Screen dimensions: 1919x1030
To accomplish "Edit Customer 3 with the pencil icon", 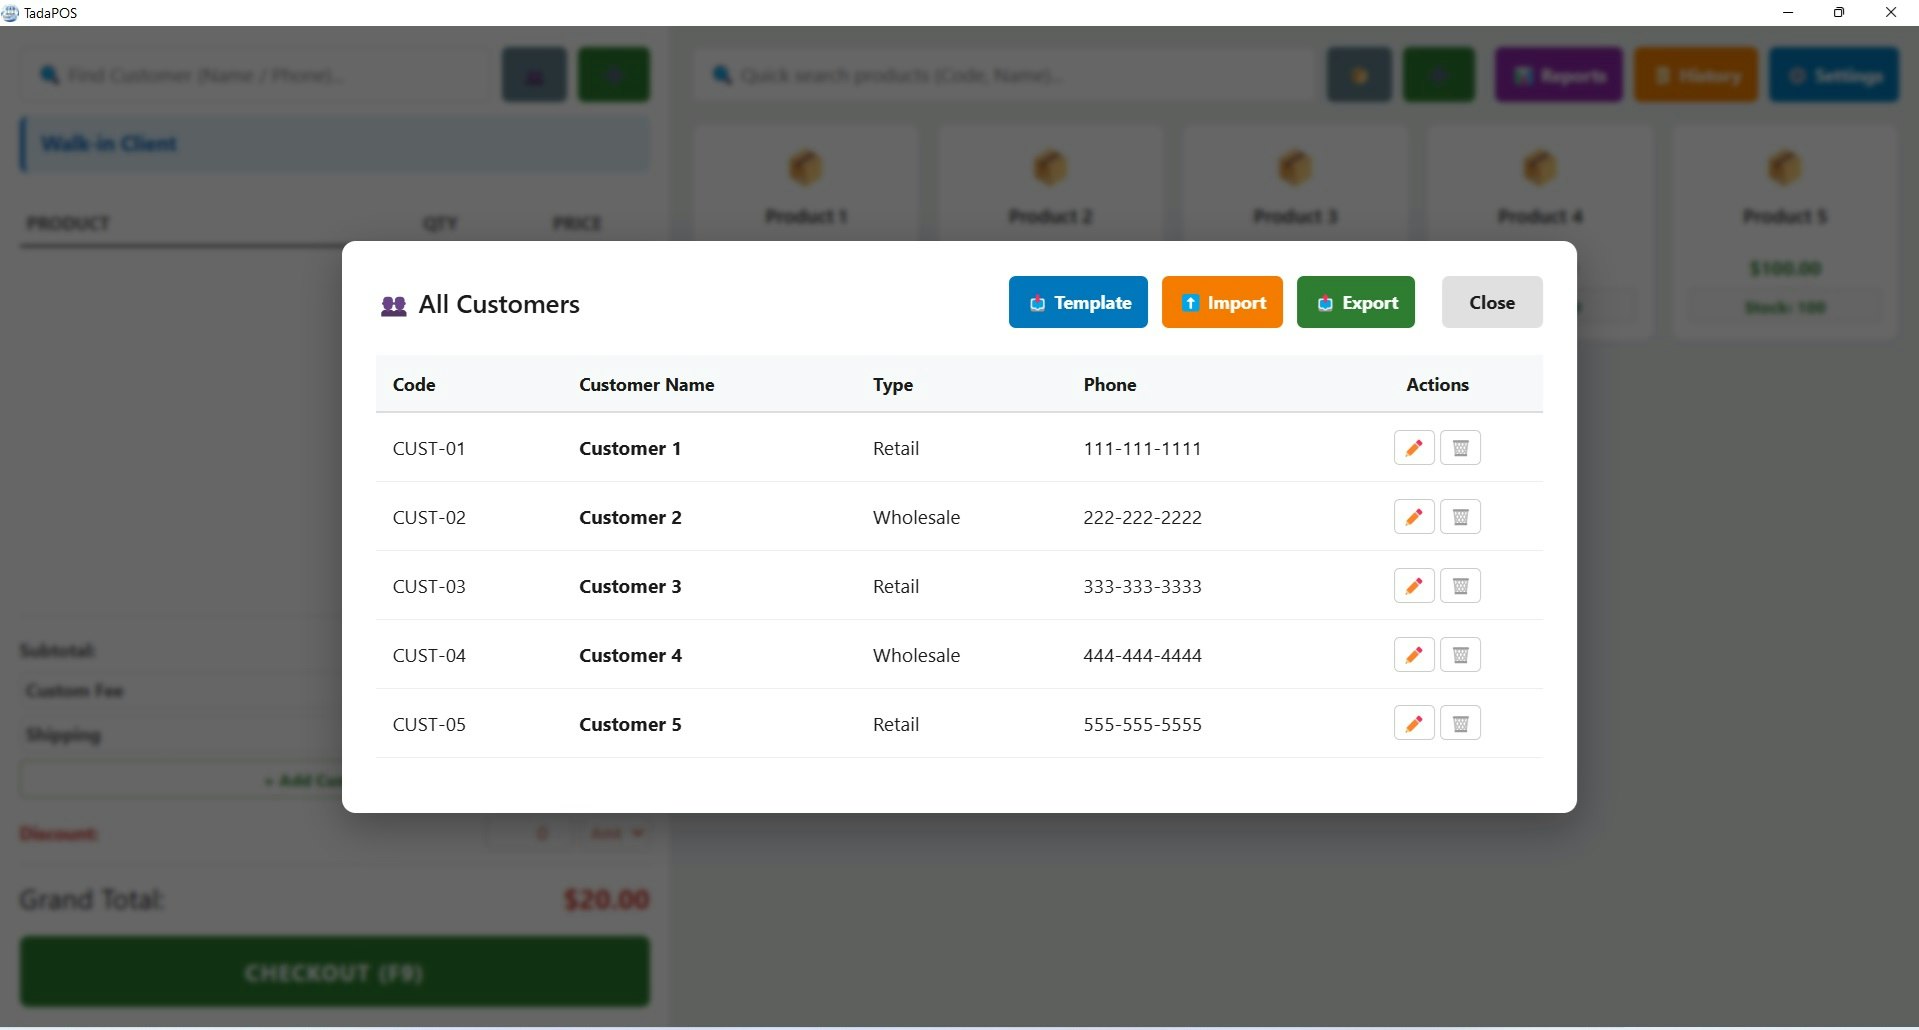I will [1414, 586].
